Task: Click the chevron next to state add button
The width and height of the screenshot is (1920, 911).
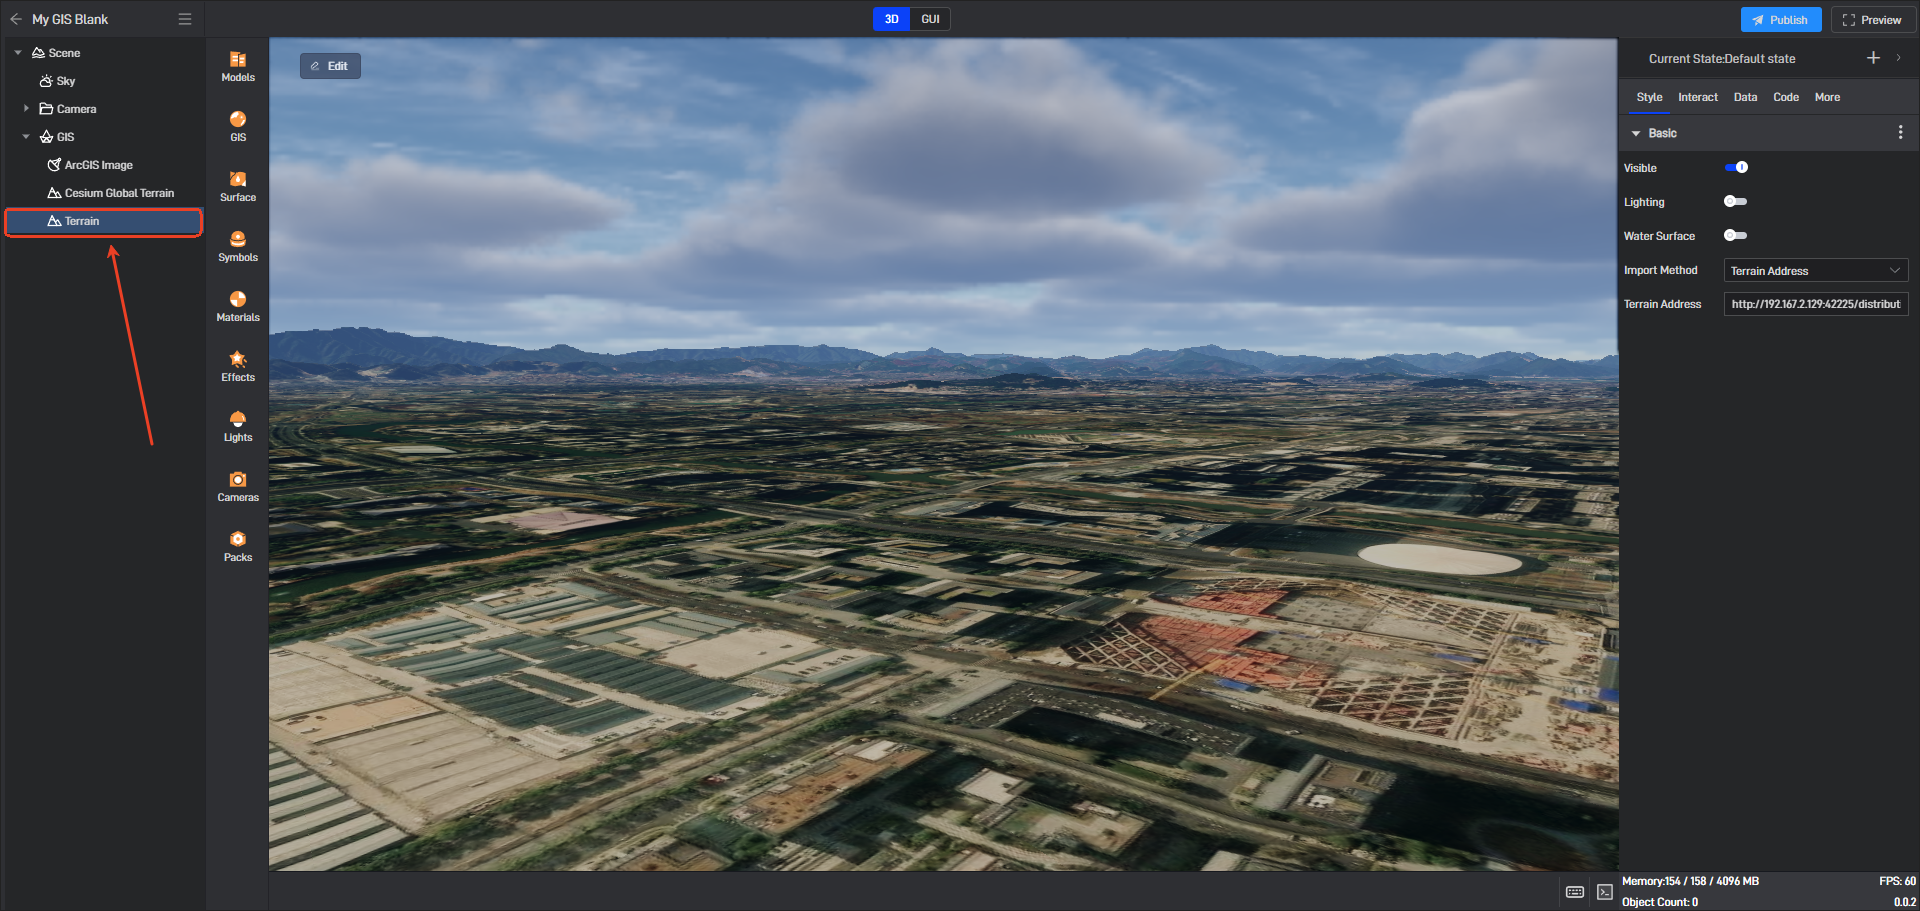Action: pos(1898,58)
